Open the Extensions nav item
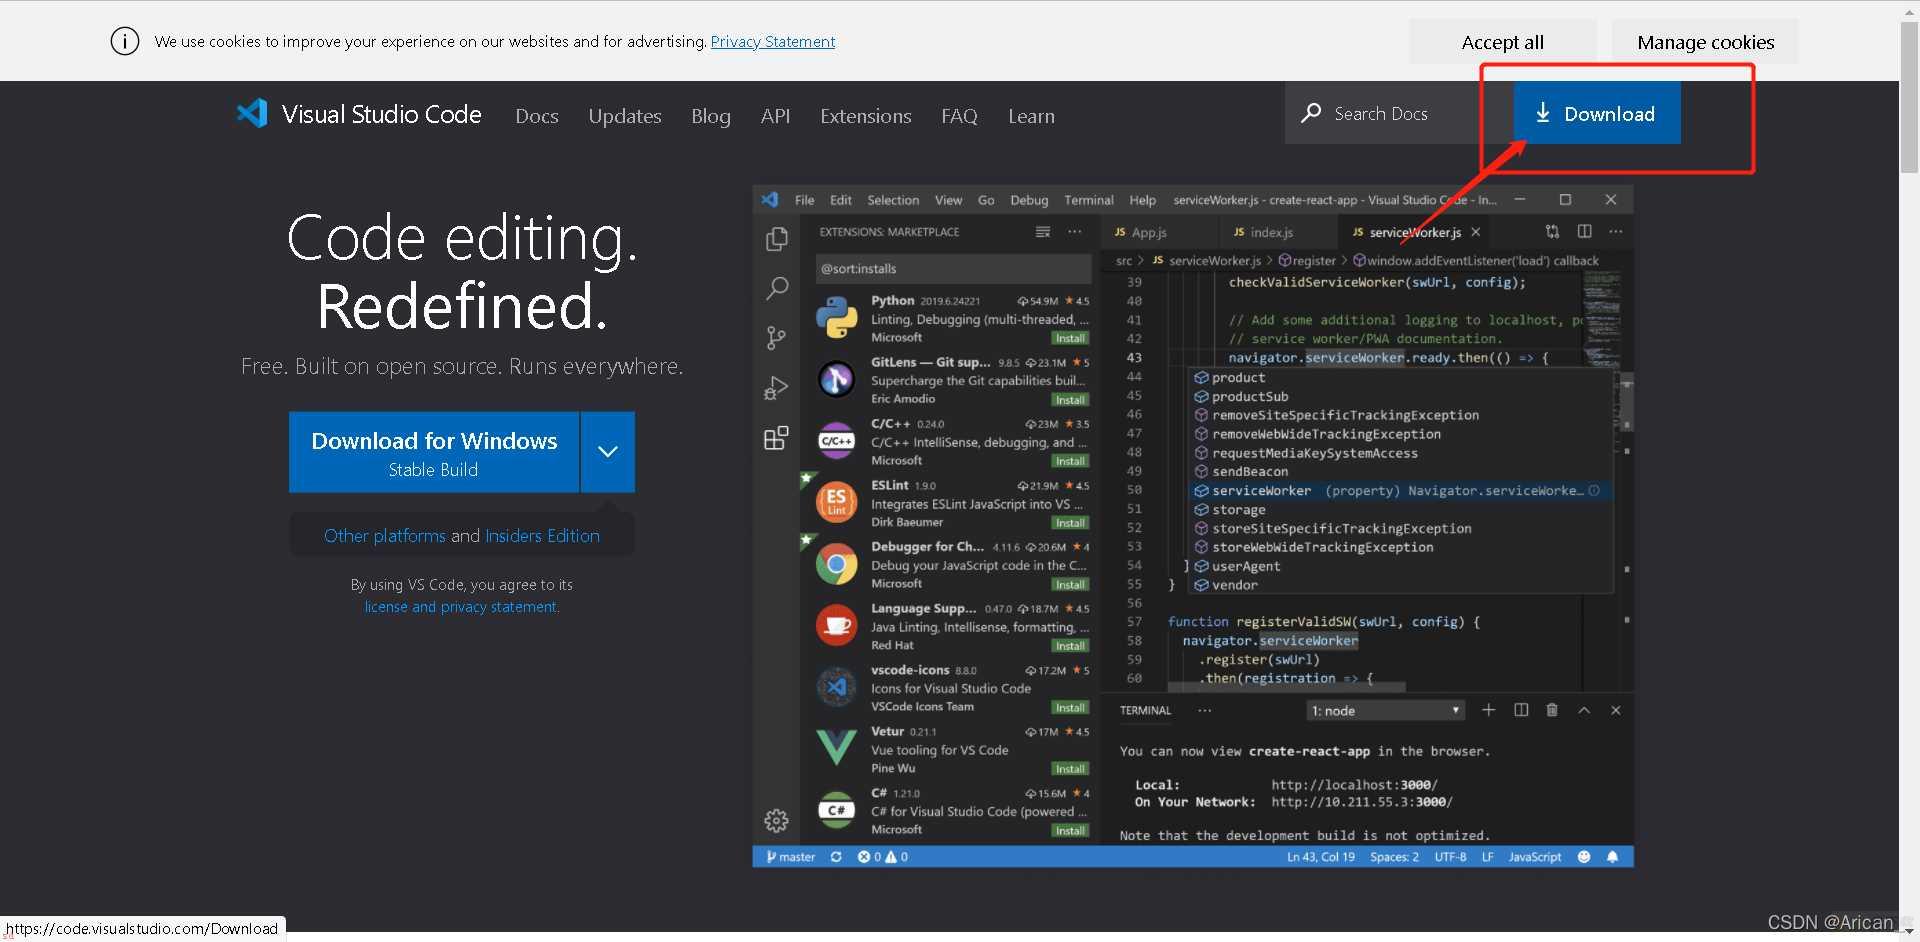Viewport: 1920px width, 942px height. click(x=866, y=116)
